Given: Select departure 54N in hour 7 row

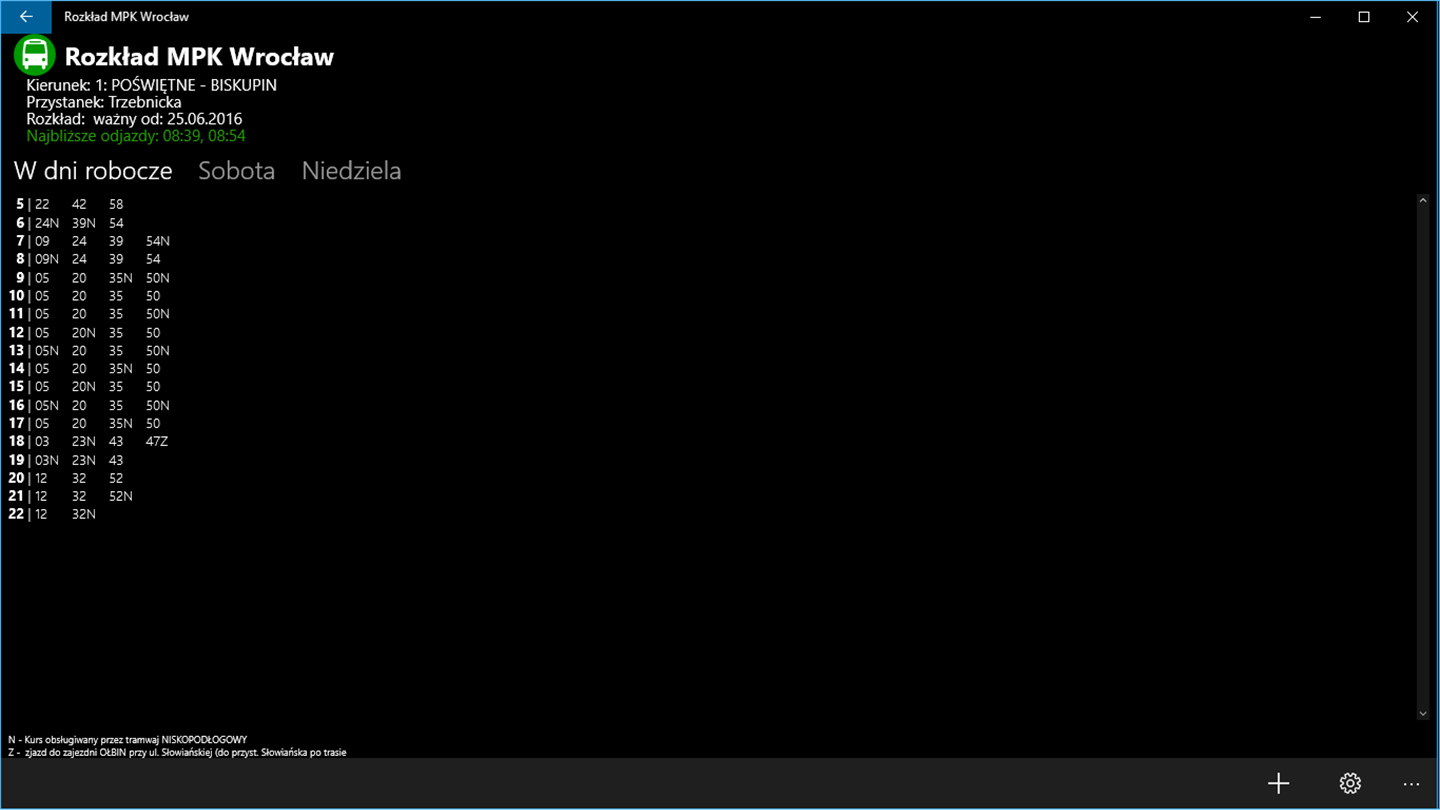Looking at the screenshot, I should point(158,241).
